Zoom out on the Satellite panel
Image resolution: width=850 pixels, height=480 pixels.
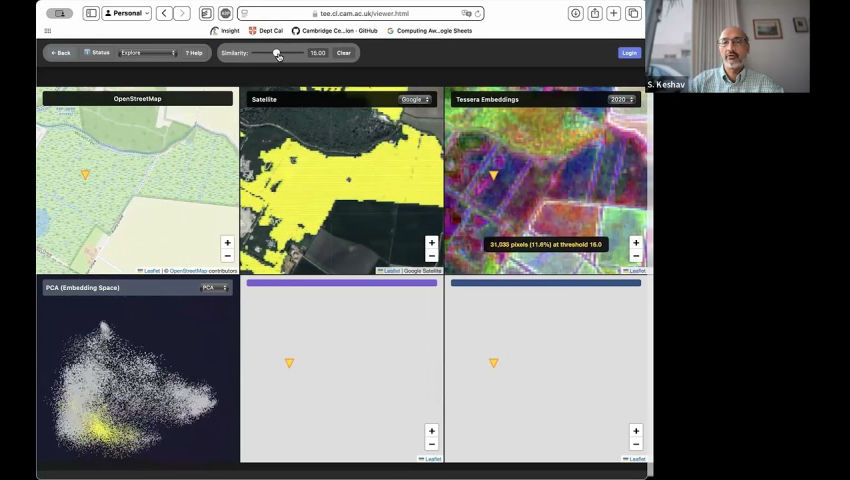432,256
